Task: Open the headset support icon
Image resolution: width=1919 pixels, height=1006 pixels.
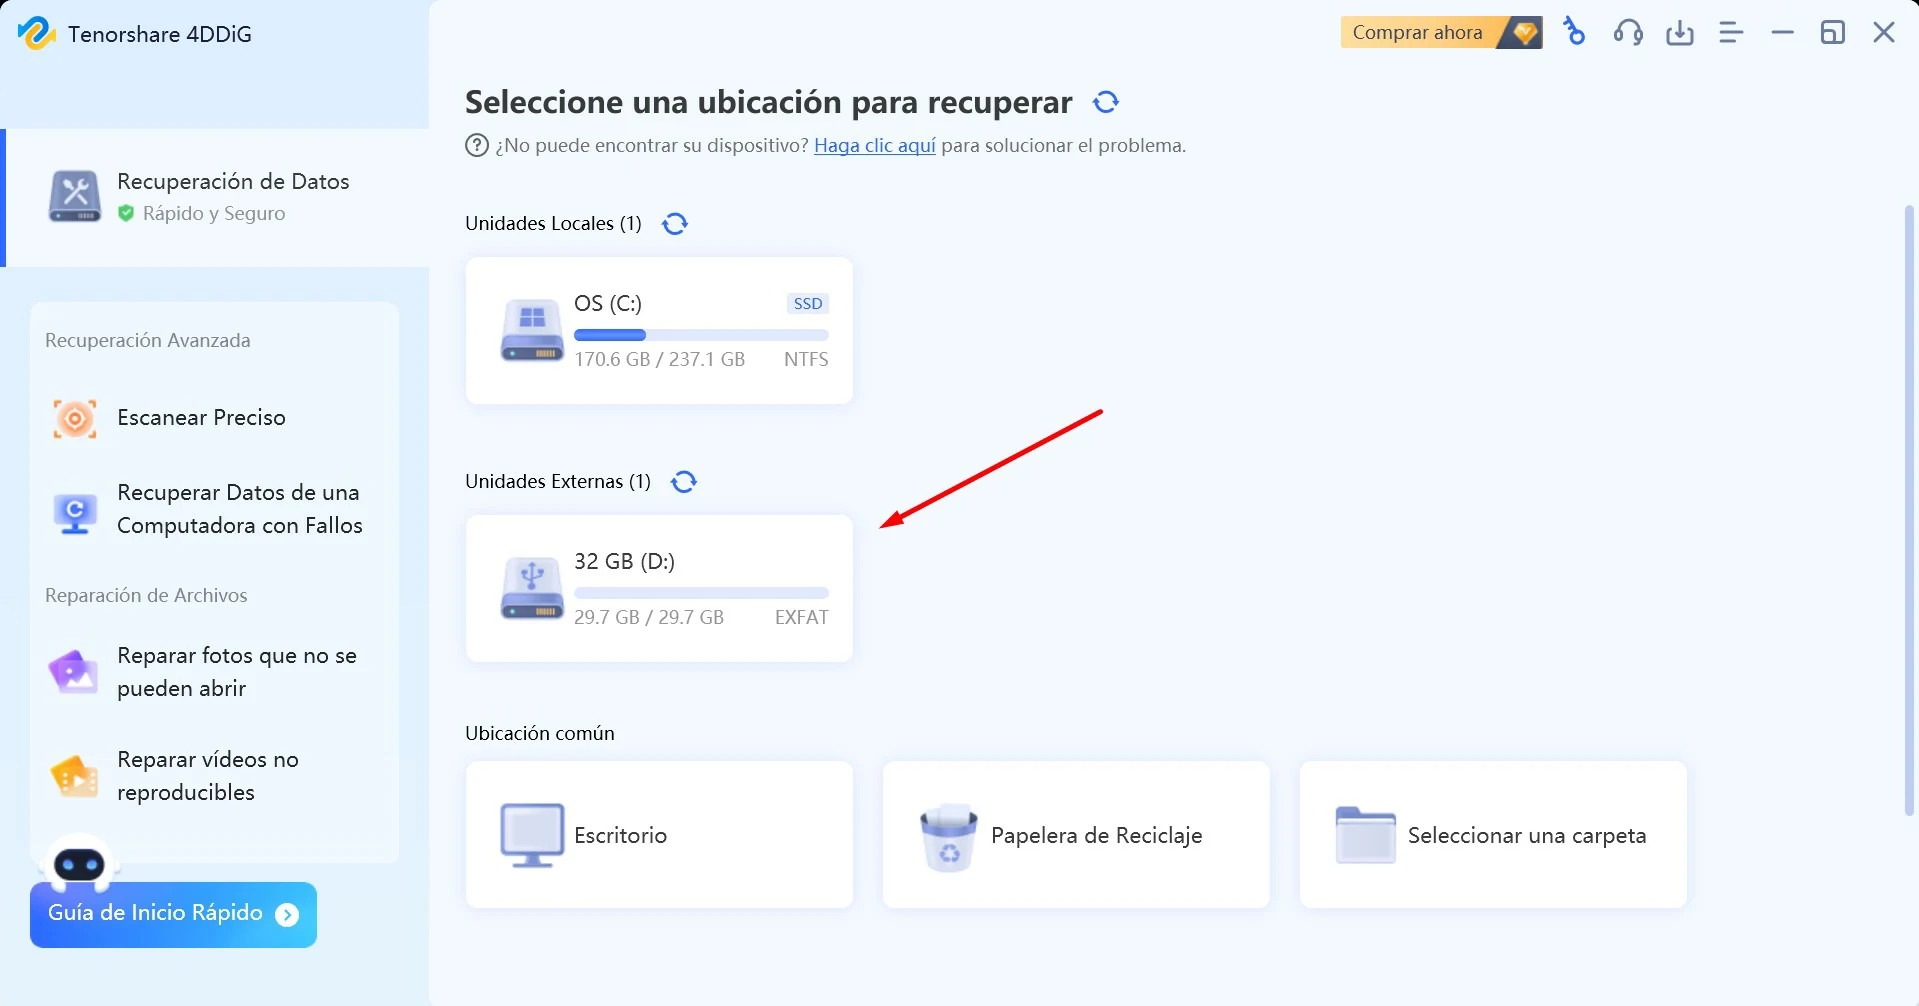Action: click(x=1627, y=33)
